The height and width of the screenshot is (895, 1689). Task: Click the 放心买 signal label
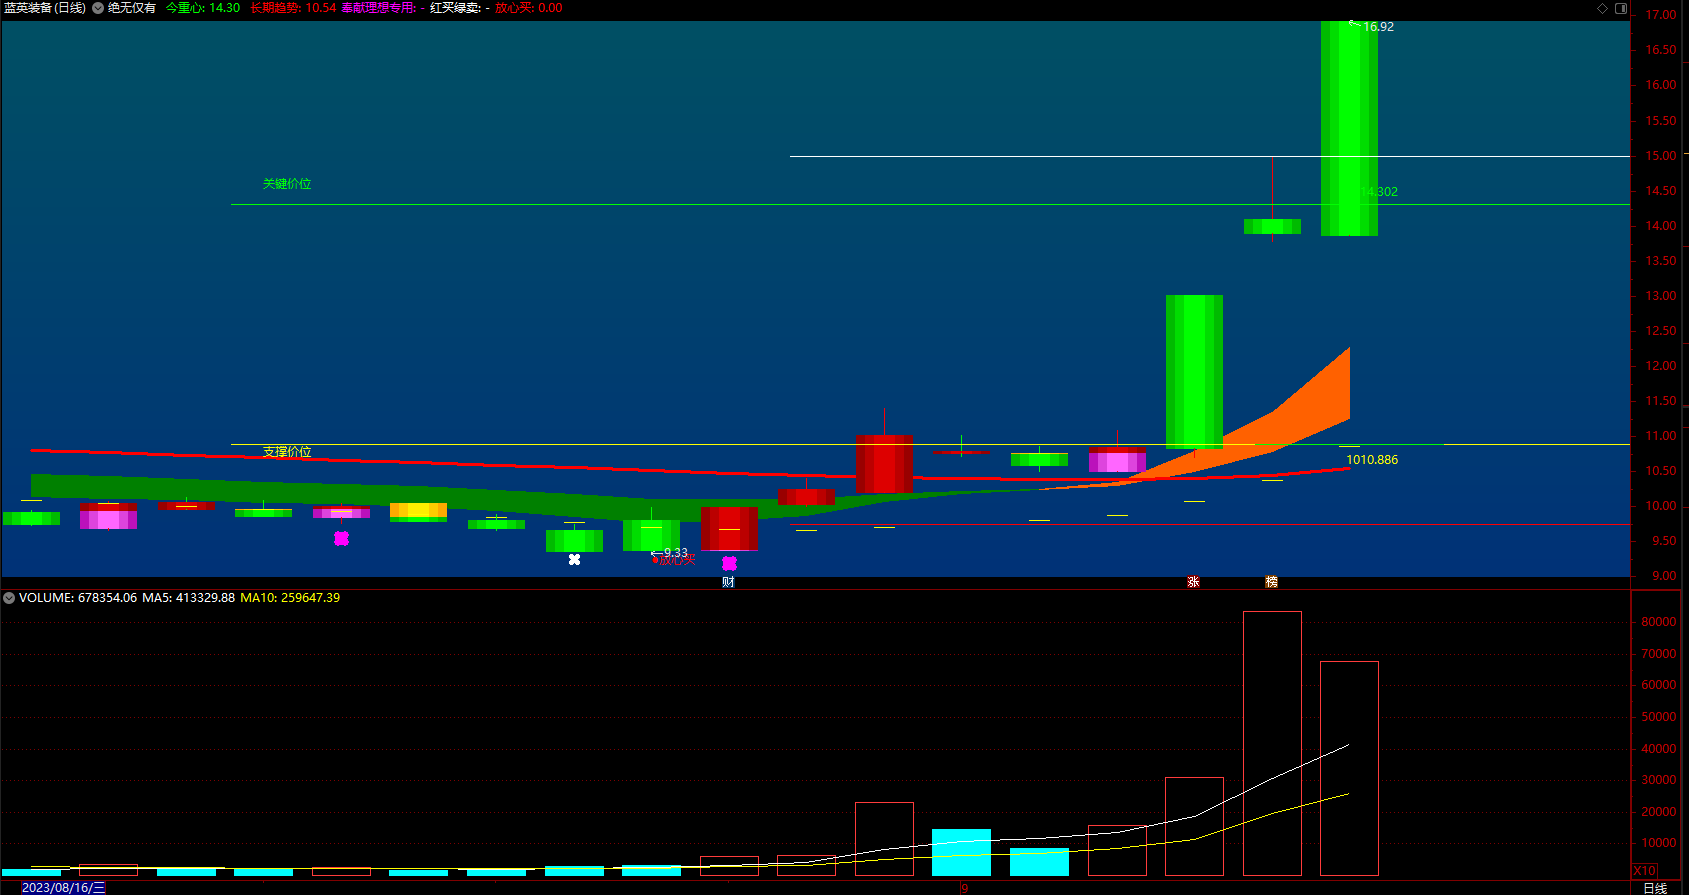tap(676, 560)
